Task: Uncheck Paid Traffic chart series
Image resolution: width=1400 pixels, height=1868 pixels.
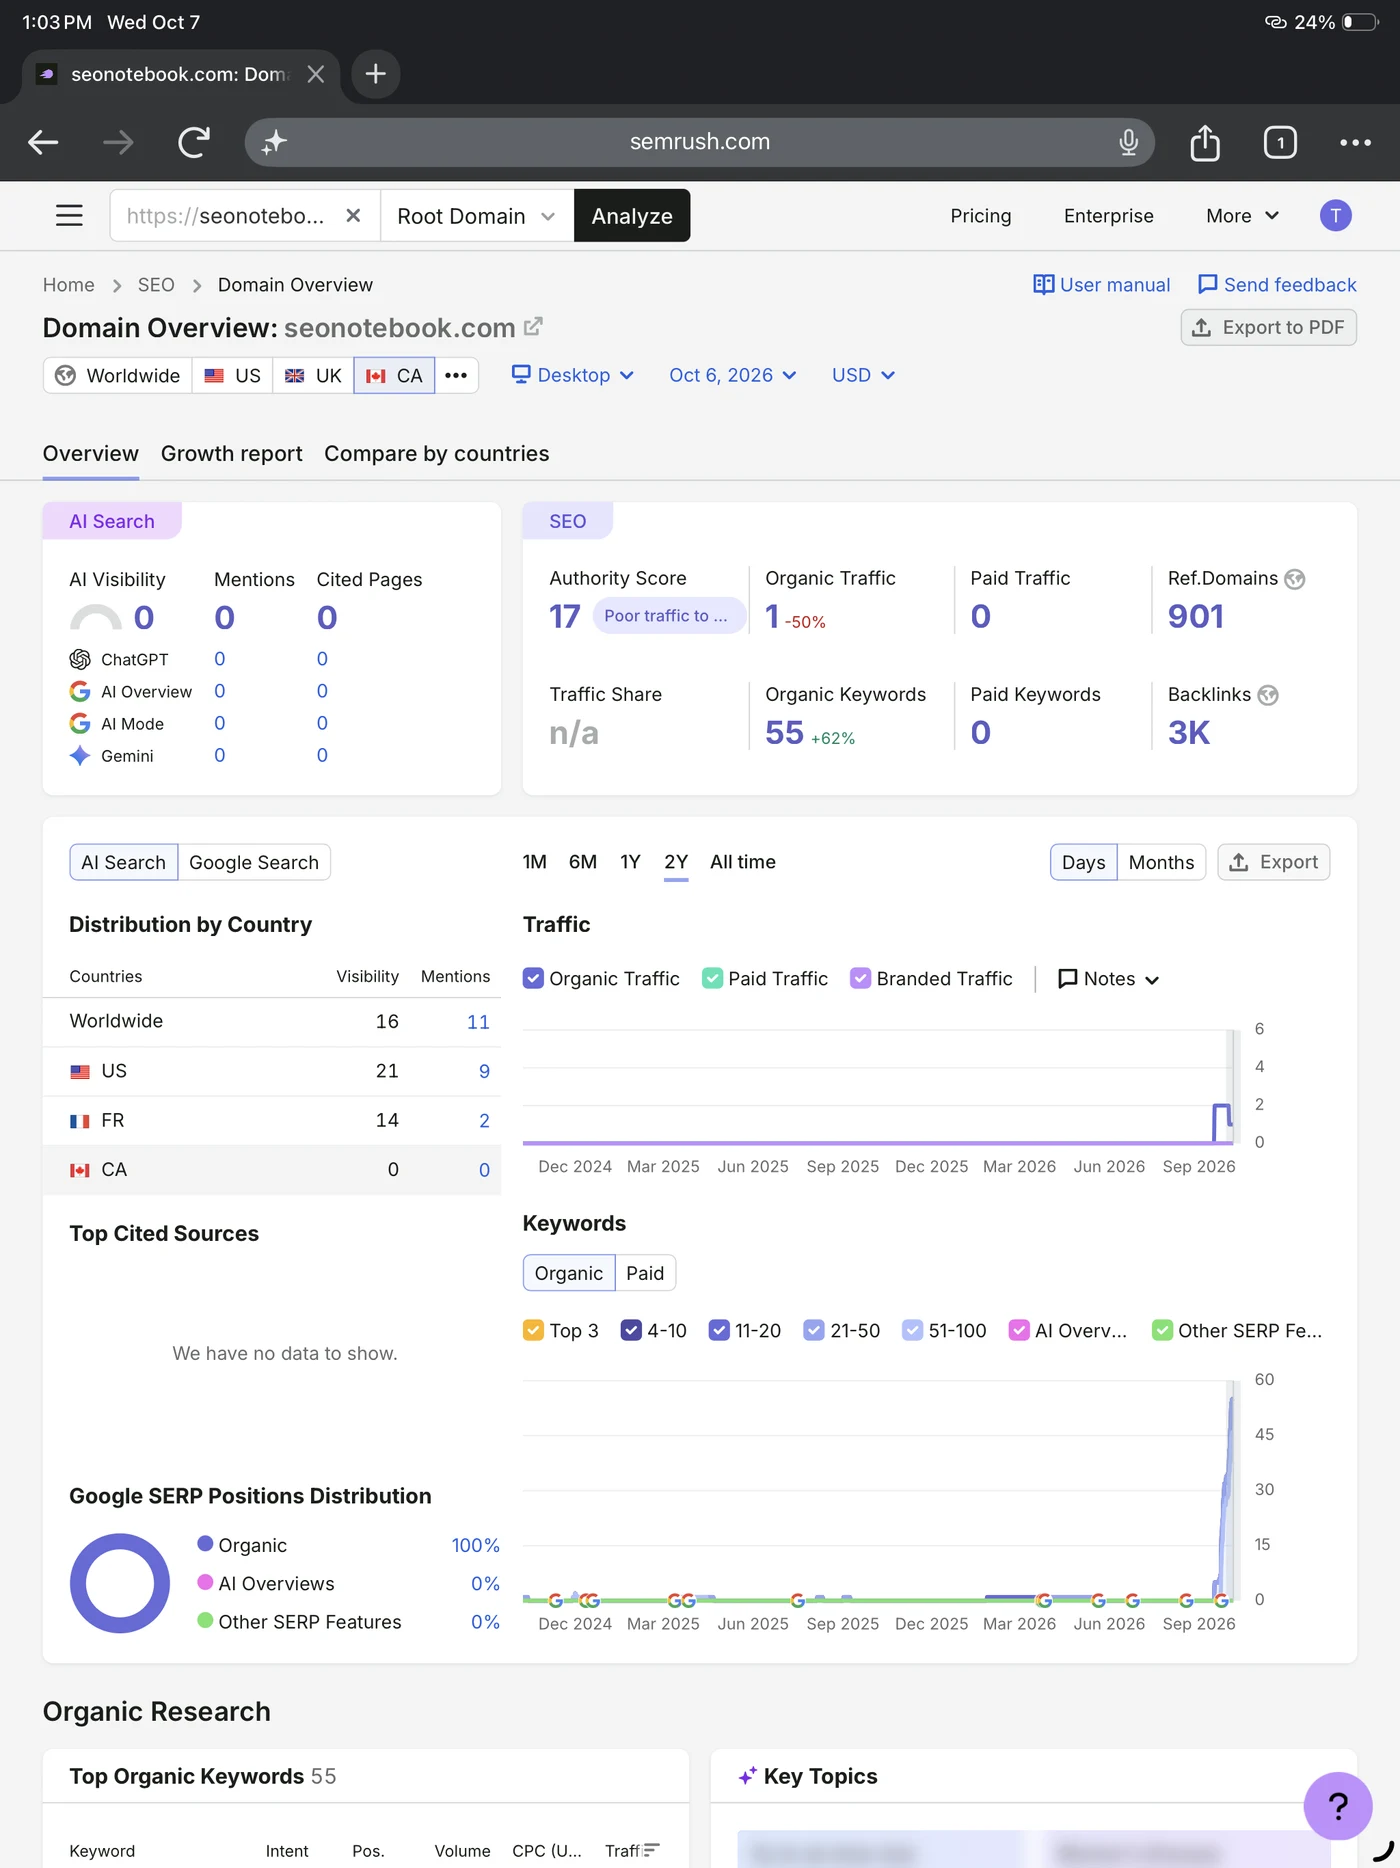Action: [712, 978]
